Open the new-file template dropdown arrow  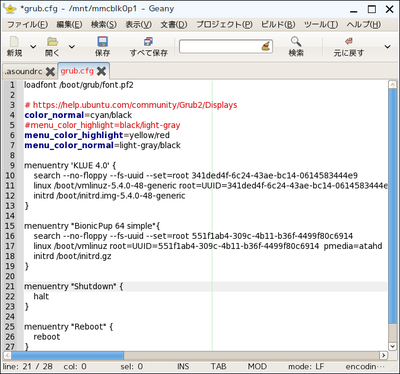pyautogui.click(x=33, y=47)
